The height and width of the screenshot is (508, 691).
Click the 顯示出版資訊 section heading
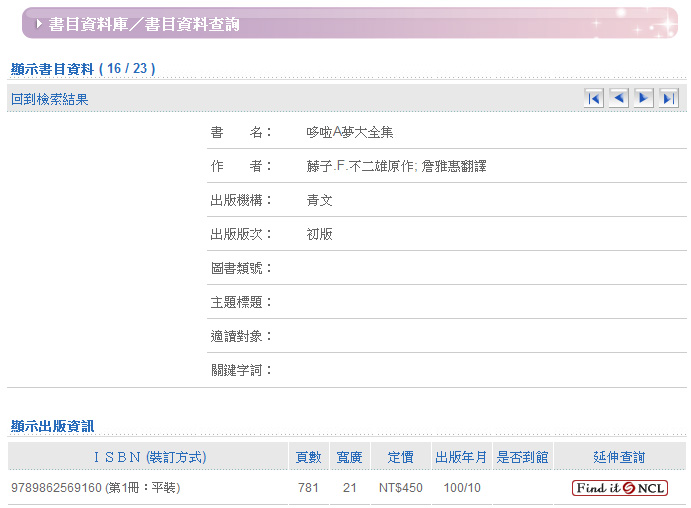coord(52,426)
